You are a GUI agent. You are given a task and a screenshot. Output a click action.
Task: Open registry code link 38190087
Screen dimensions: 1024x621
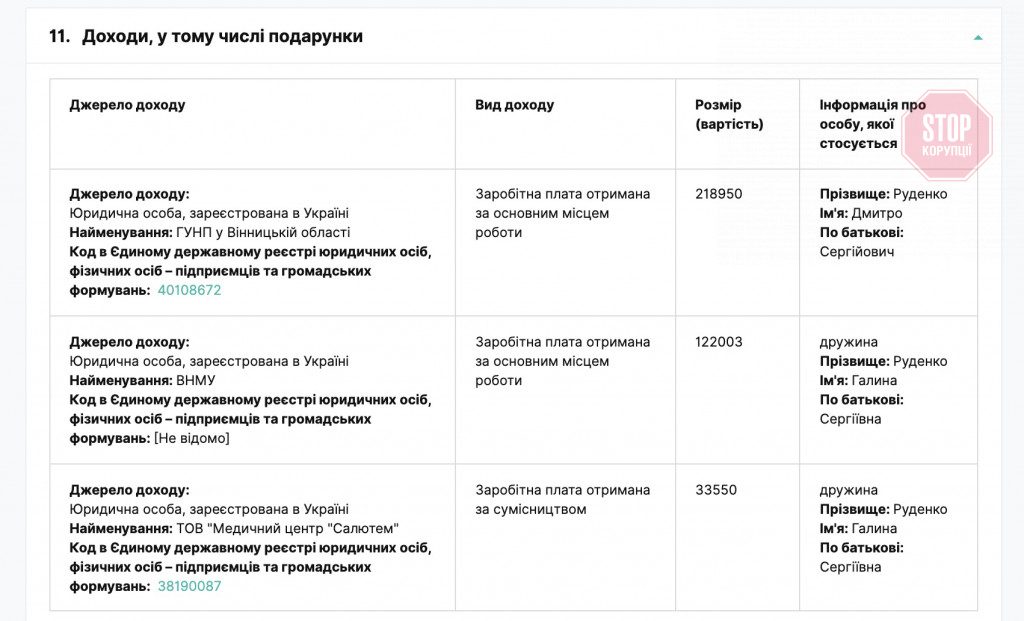(x=189, y=586)
